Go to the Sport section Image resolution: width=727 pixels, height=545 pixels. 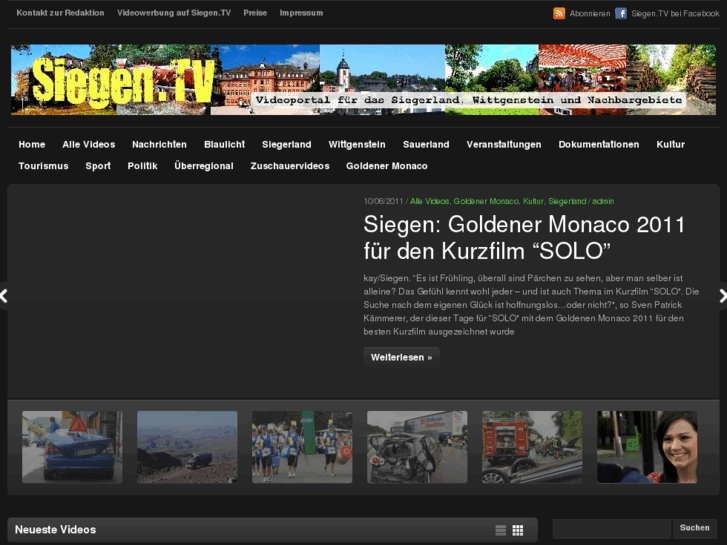click(98, 166)
